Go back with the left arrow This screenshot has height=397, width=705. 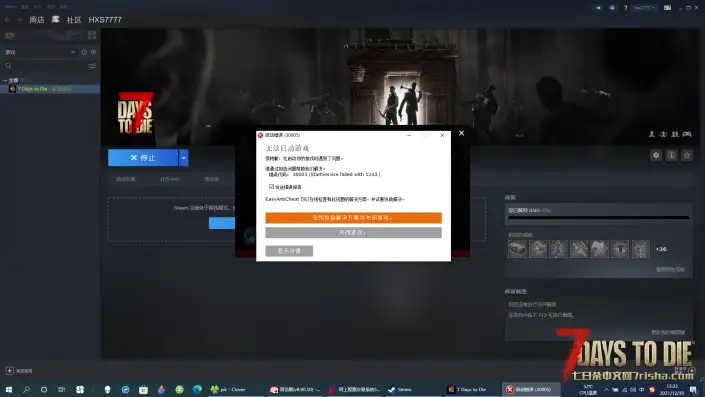[x=7, y=20]
